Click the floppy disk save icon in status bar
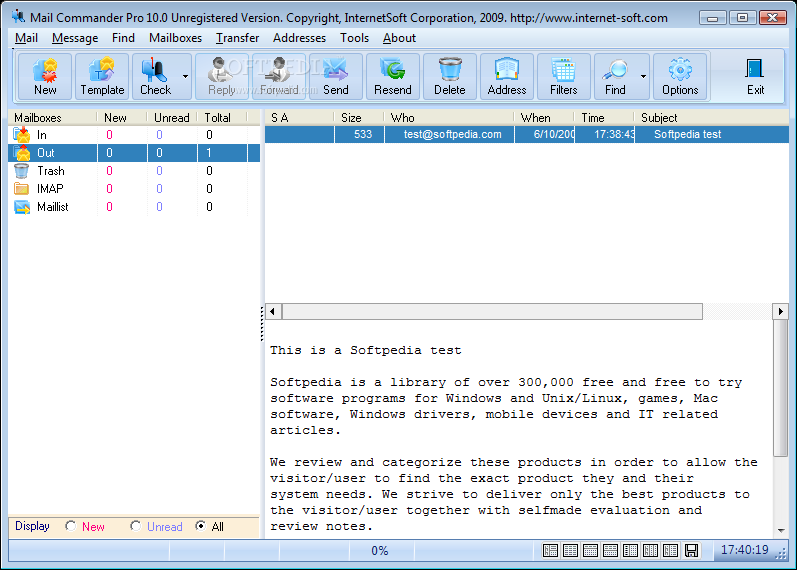Screen dimensions: 797x570 click(691, 550)
